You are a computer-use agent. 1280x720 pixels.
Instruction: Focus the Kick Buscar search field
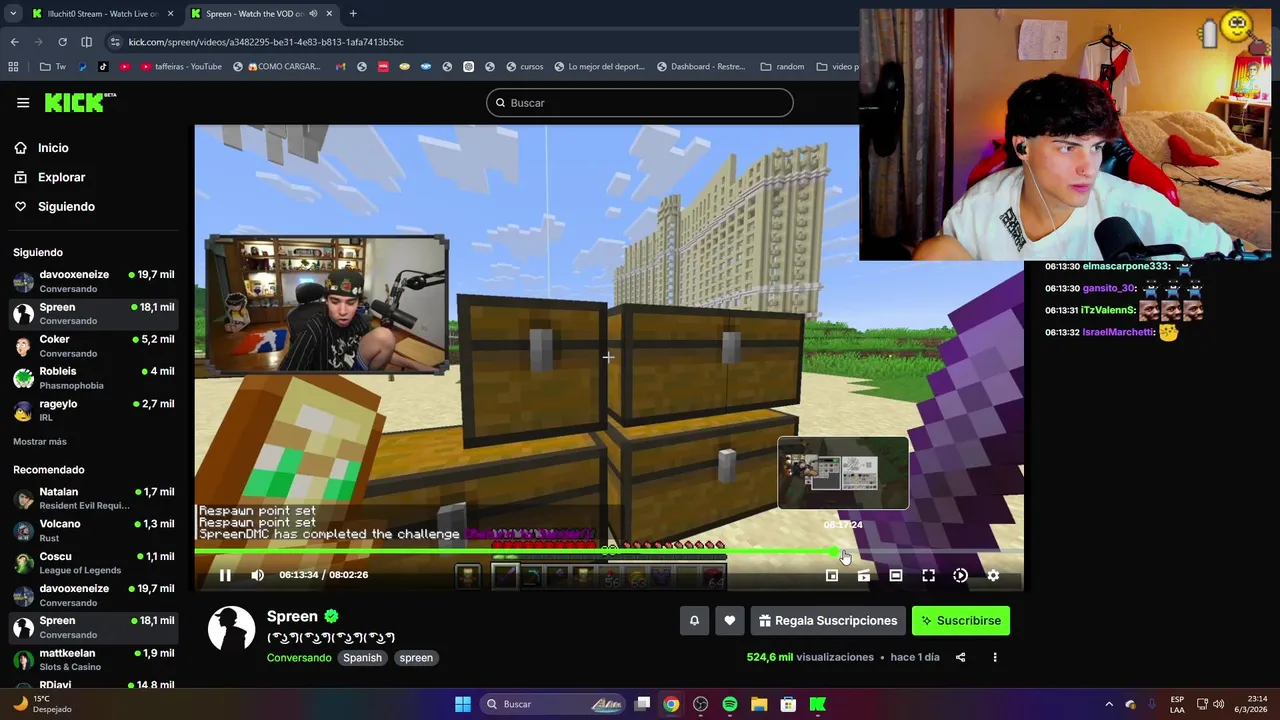640,103
